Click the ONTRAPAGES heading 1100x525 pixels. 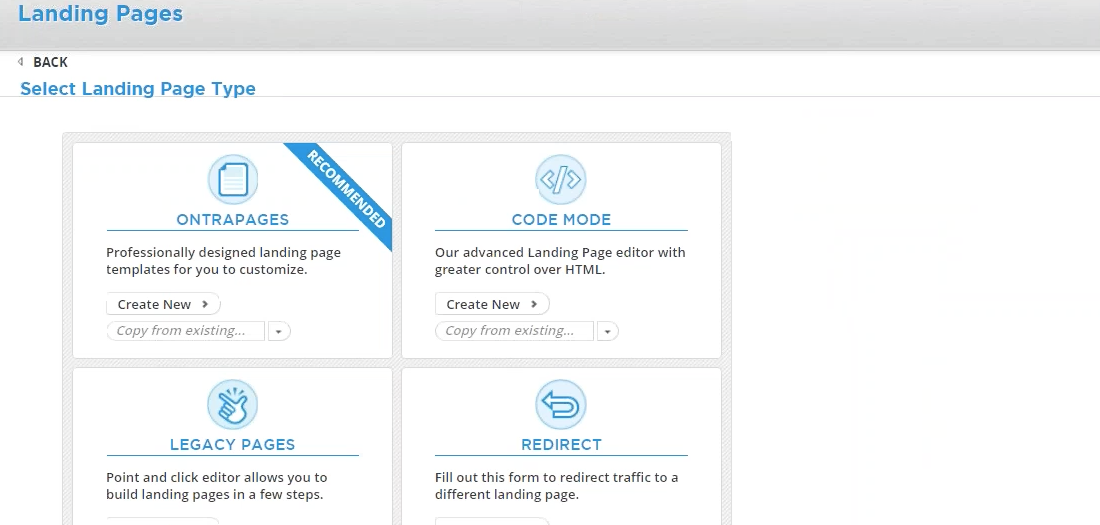233,220
